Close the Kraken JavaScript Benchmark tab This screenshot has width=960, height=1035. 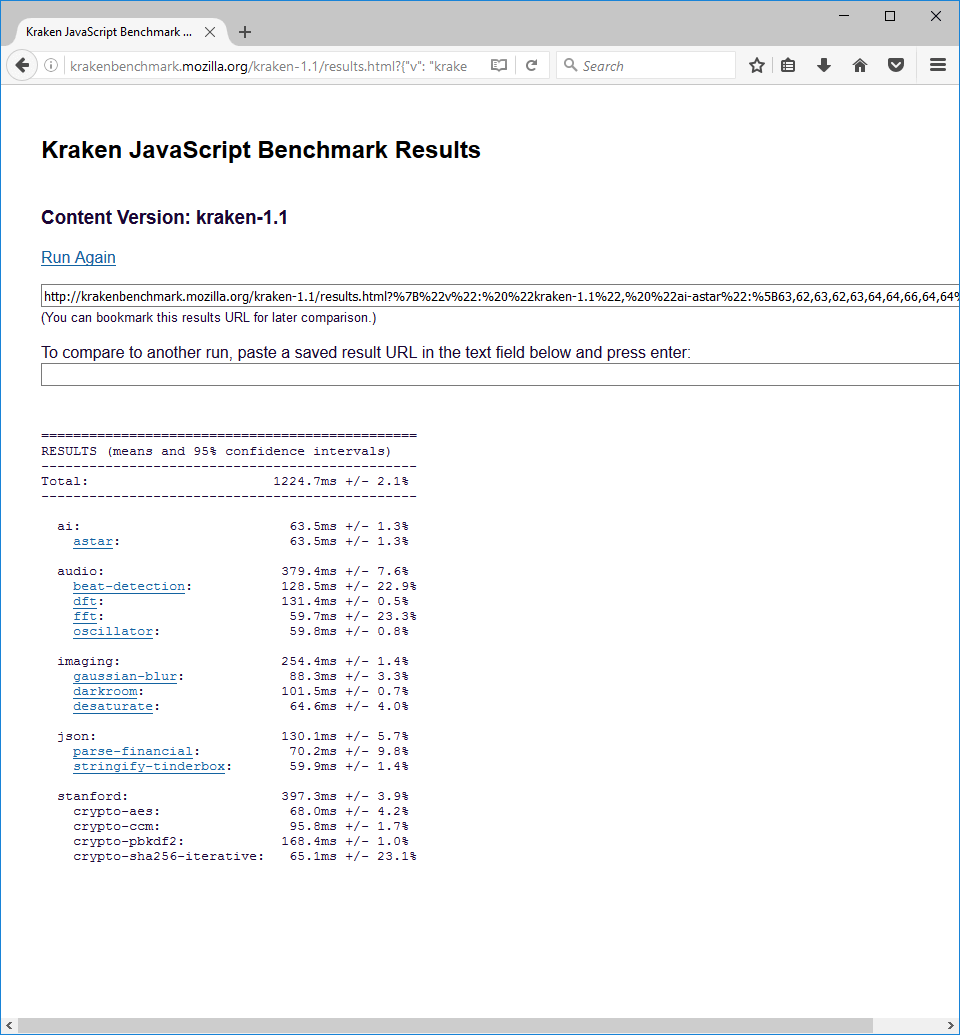tap(210, 32)
